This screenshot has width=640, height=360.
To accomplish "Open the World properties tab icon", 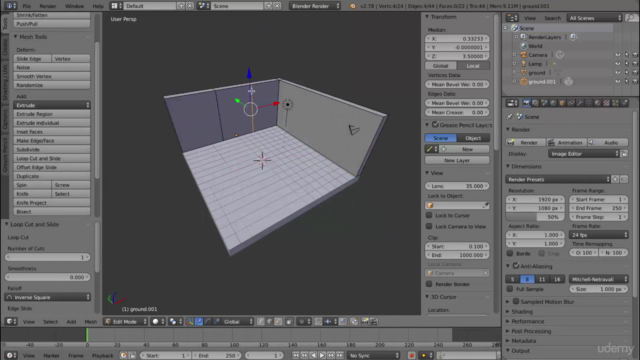I will coord(553,103).
